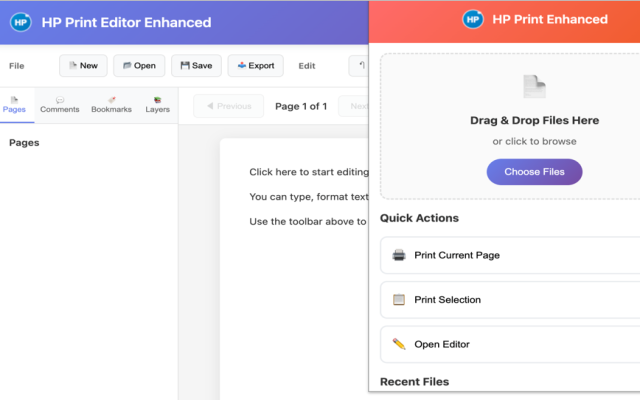Click the Pages heading in sidebar
Screen dimensions: 640x400
coord(24,143)
